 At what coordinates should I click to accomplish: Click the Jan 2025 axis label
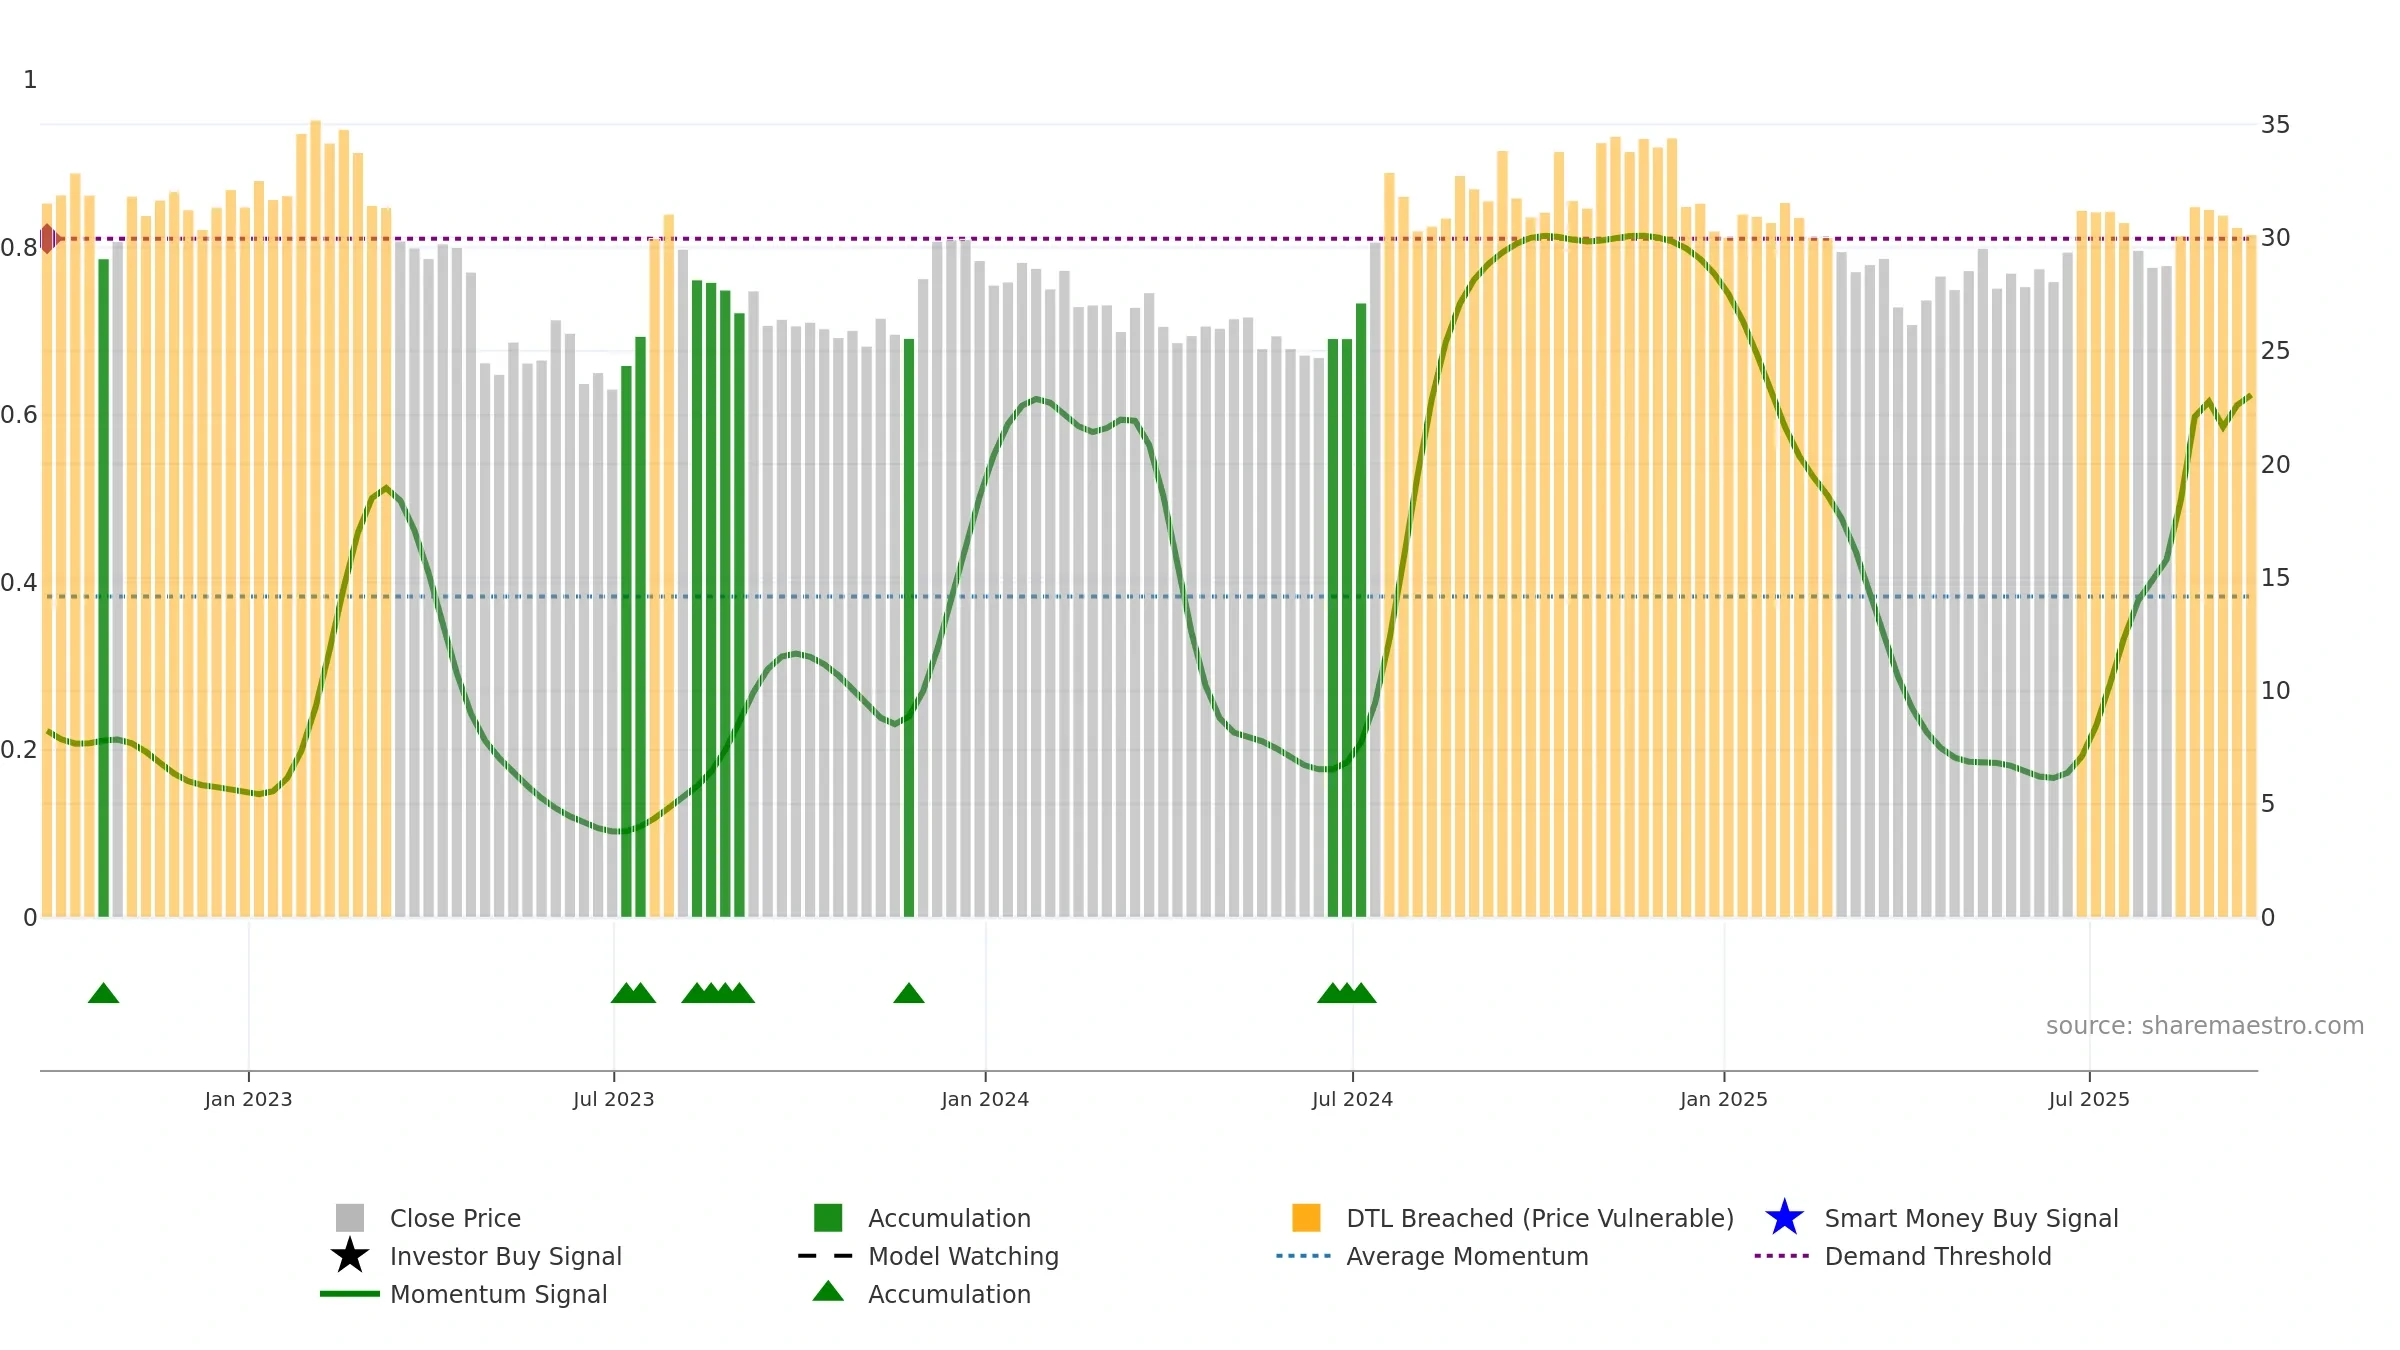pyautogui.click(x=1723, y=1099)
